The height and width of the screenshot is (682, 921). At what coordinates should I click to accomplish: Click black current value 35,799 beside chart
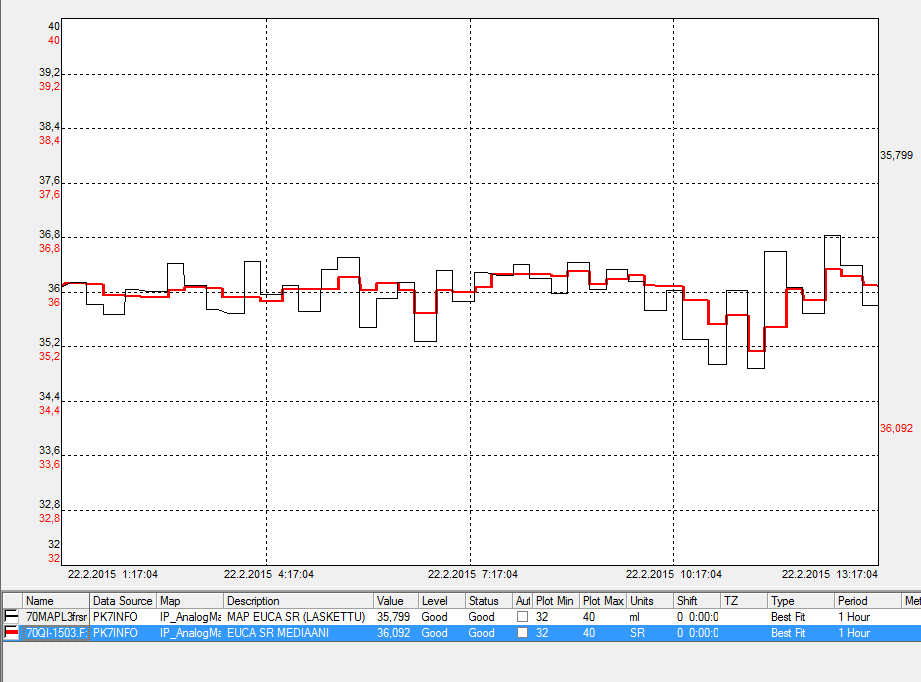point(896,155)
